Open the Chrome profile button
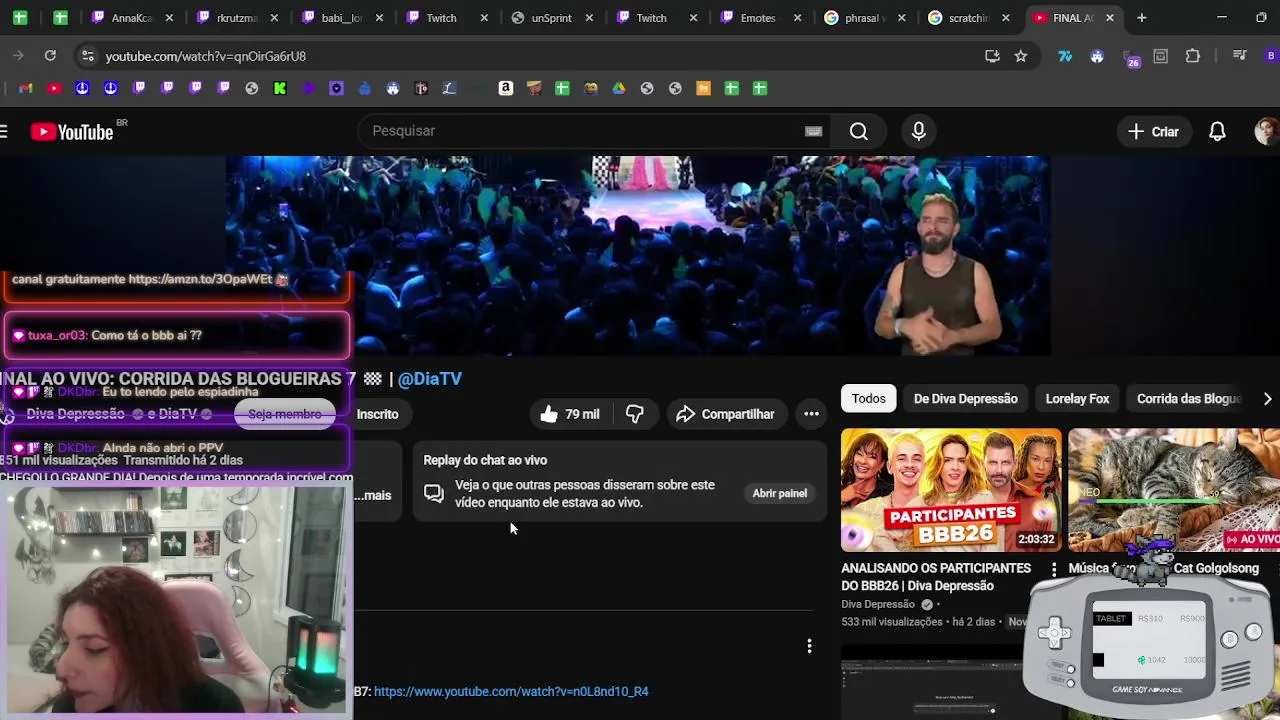1280x720 pixels. [x=1271, y=56]
